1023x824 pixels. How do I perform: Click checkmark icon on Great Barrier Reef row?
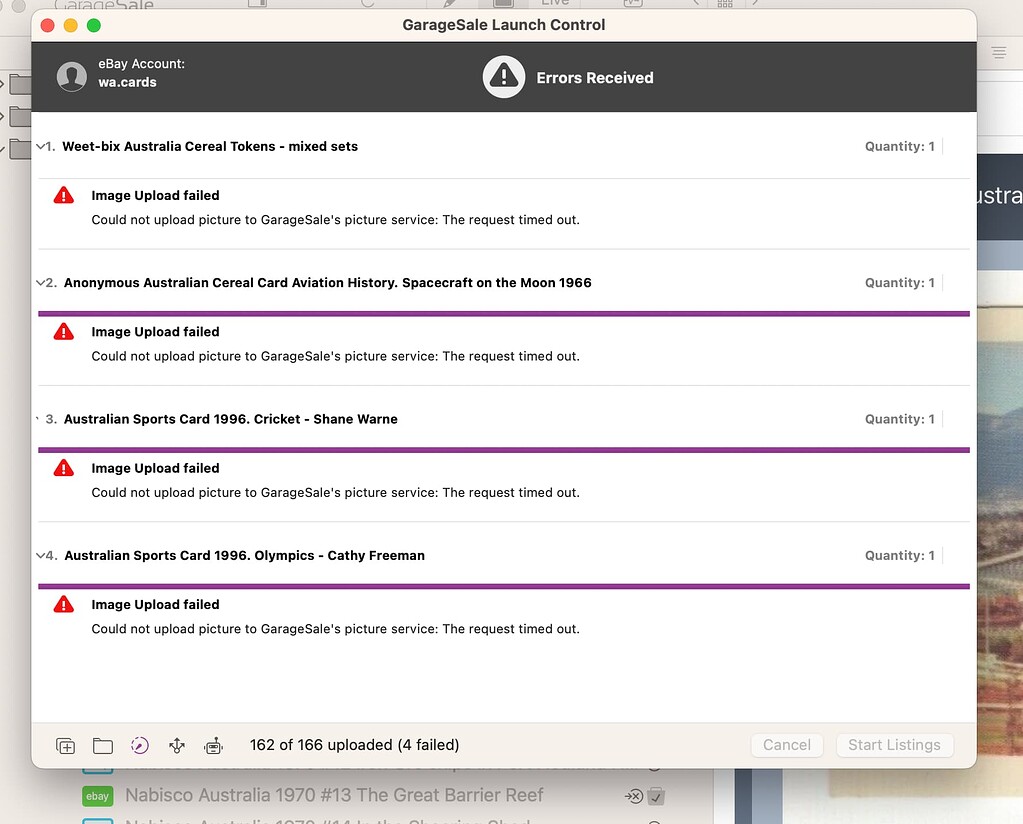(656, 796)
